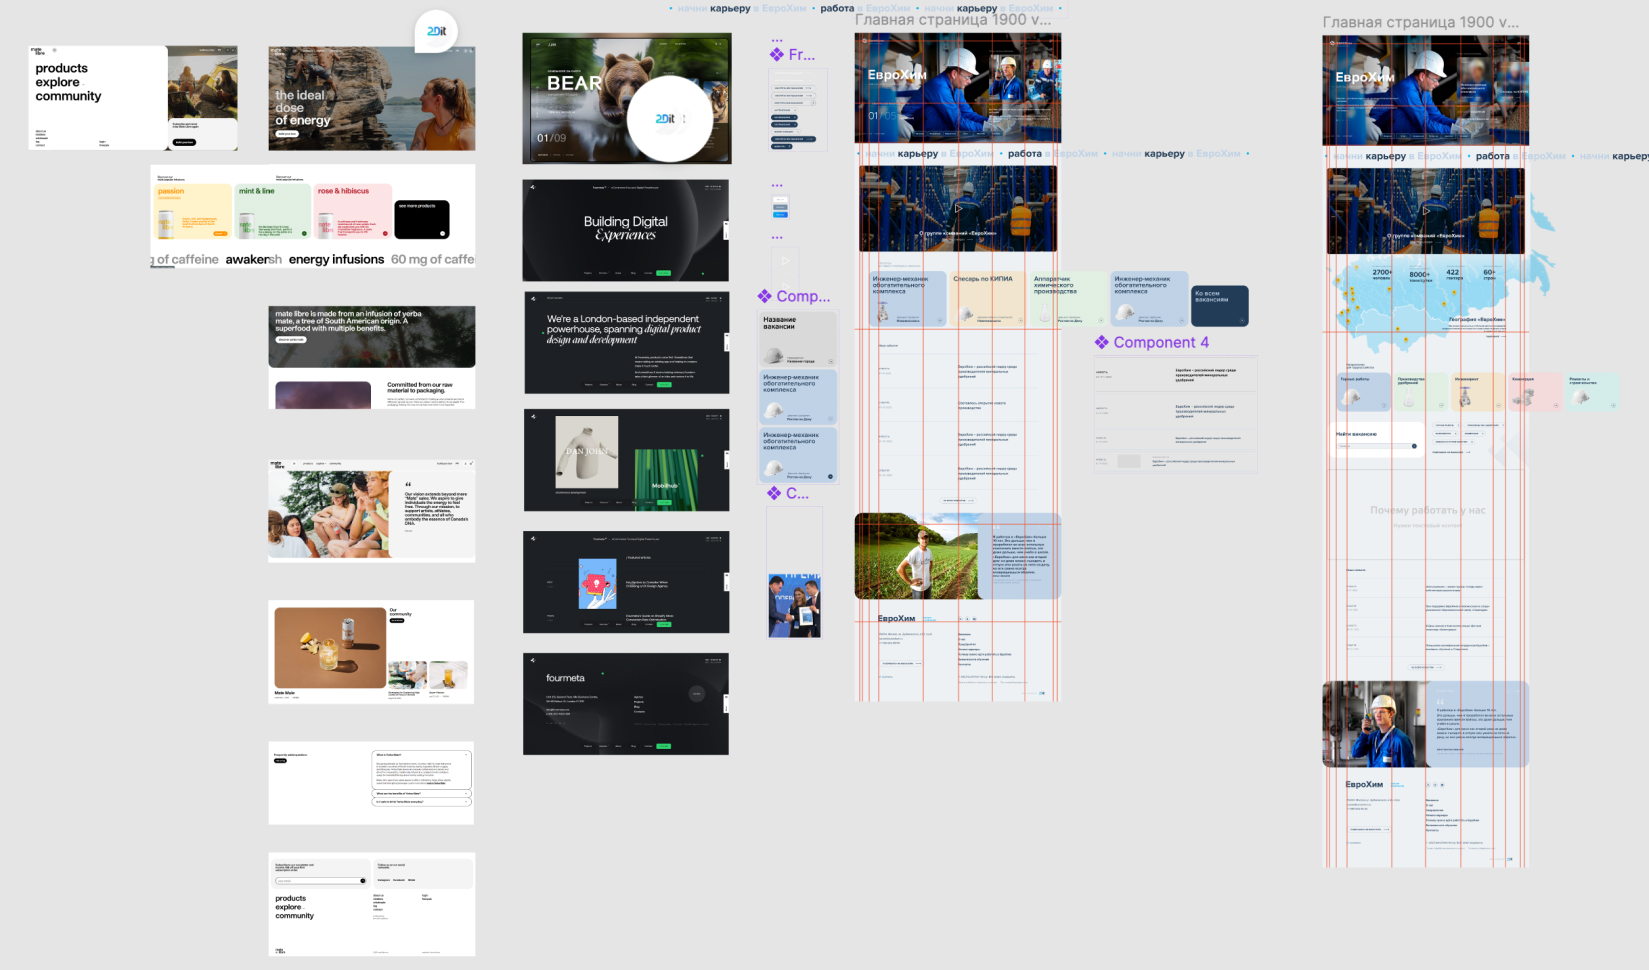1649x970 pixels.
Task: Select the "Аппаратчик химического производства" vacancy card
Action: click(1069, 299)
